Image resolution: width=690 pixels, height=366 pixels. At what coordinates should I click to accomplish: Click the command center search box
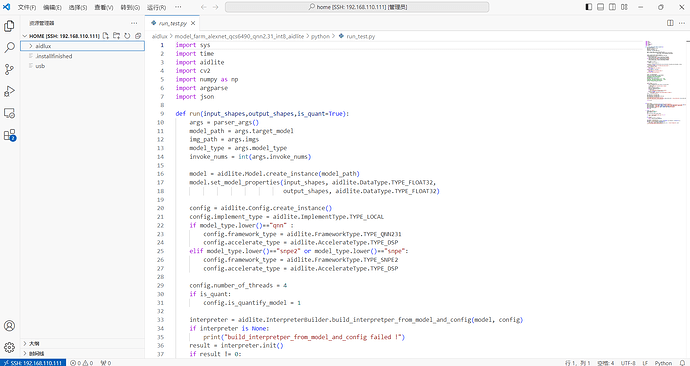pos(357,7)
